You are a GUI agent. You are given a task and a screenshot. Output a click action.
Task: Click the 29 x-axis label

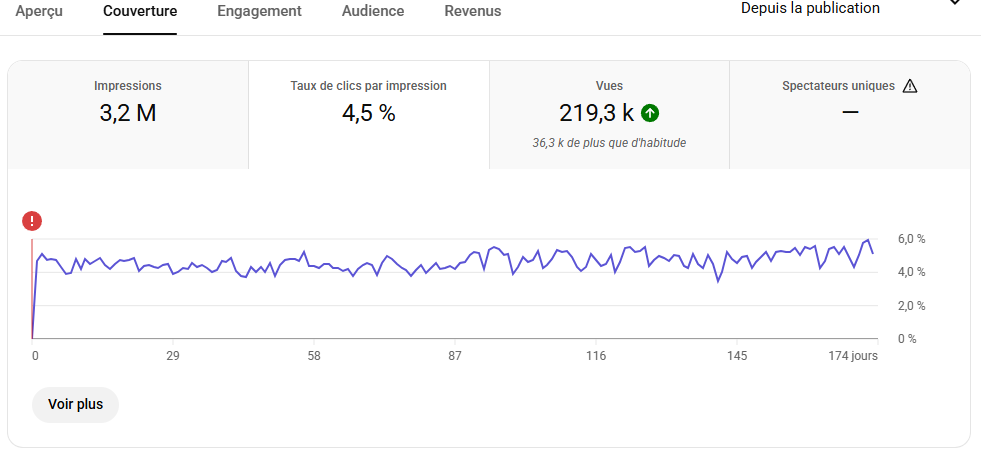point(173,356)
